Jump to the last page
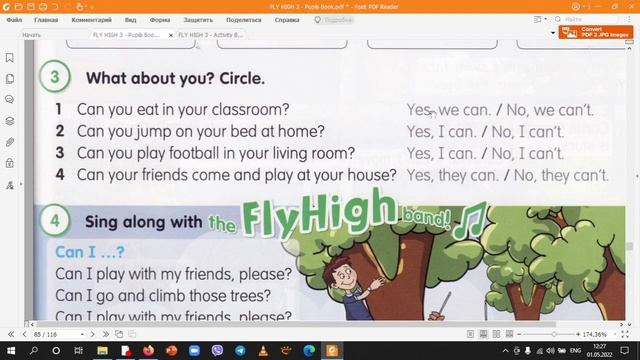 click(105, 334)
